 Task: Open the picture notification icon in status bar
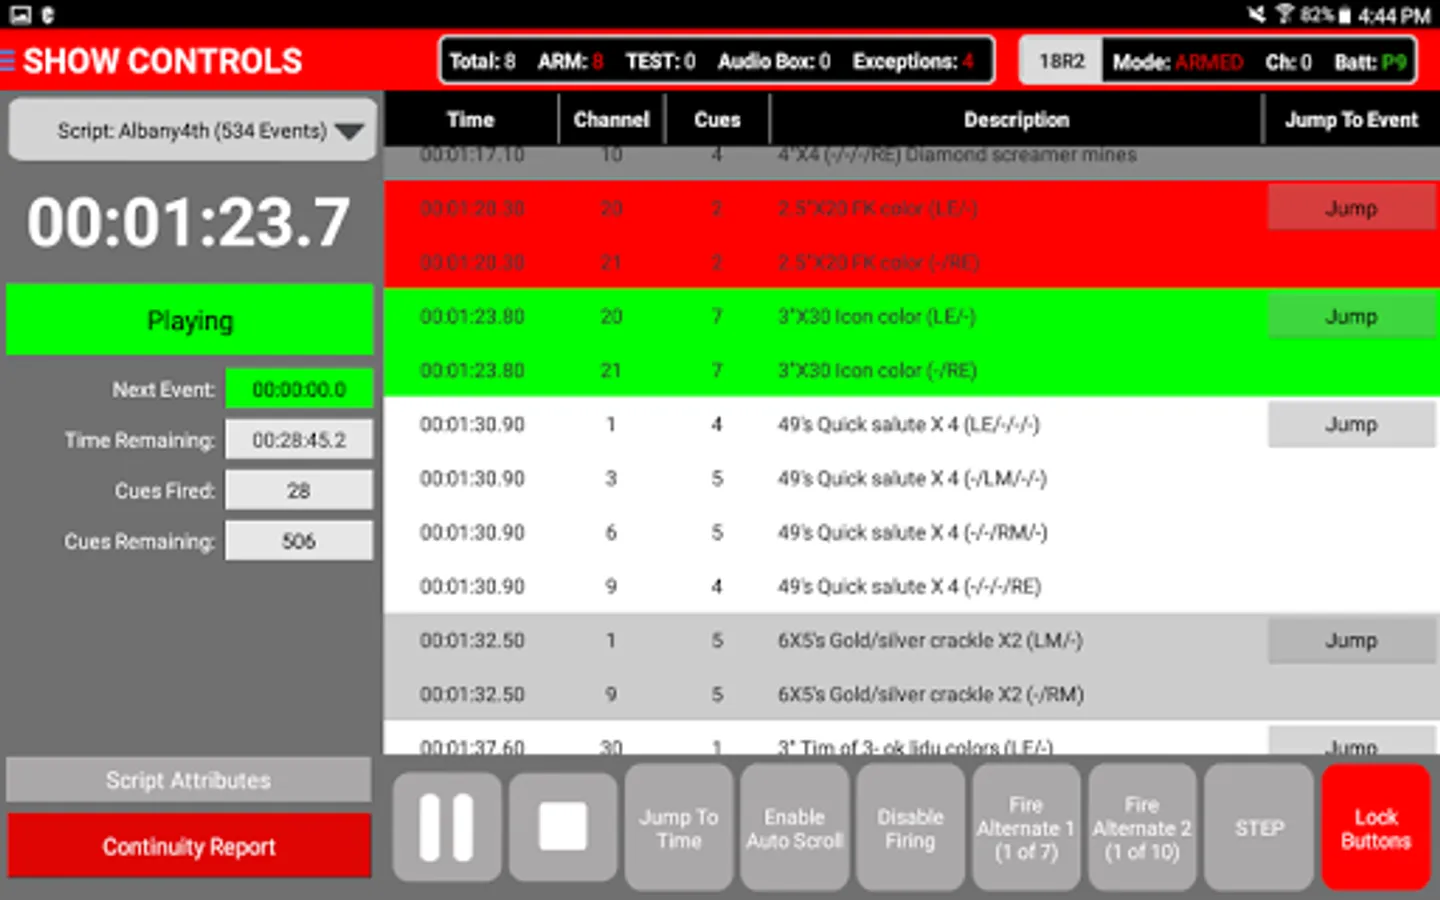(x=20, y=14)
